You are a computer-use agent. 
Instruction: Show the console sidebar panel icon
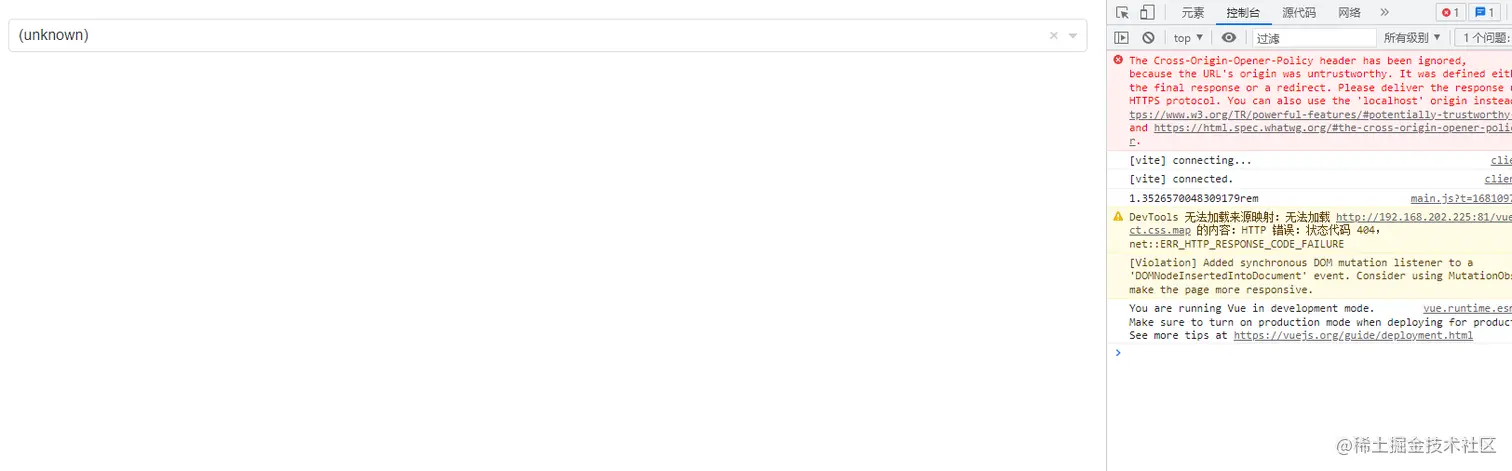1122,38
